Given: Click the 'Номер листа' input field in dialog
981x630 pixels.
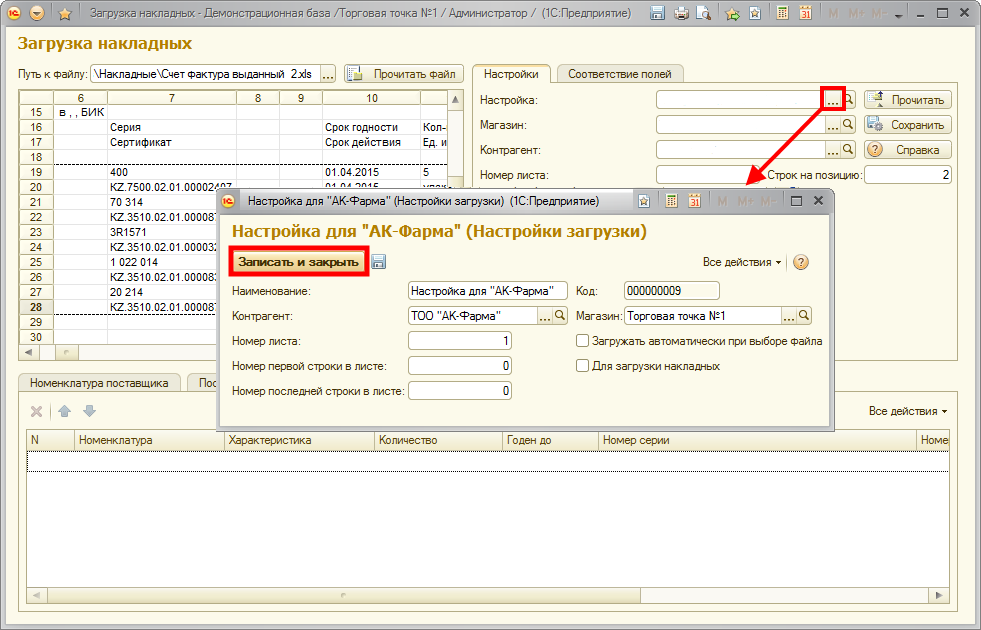Looking at the screenshot, I should tap(460, 341).
